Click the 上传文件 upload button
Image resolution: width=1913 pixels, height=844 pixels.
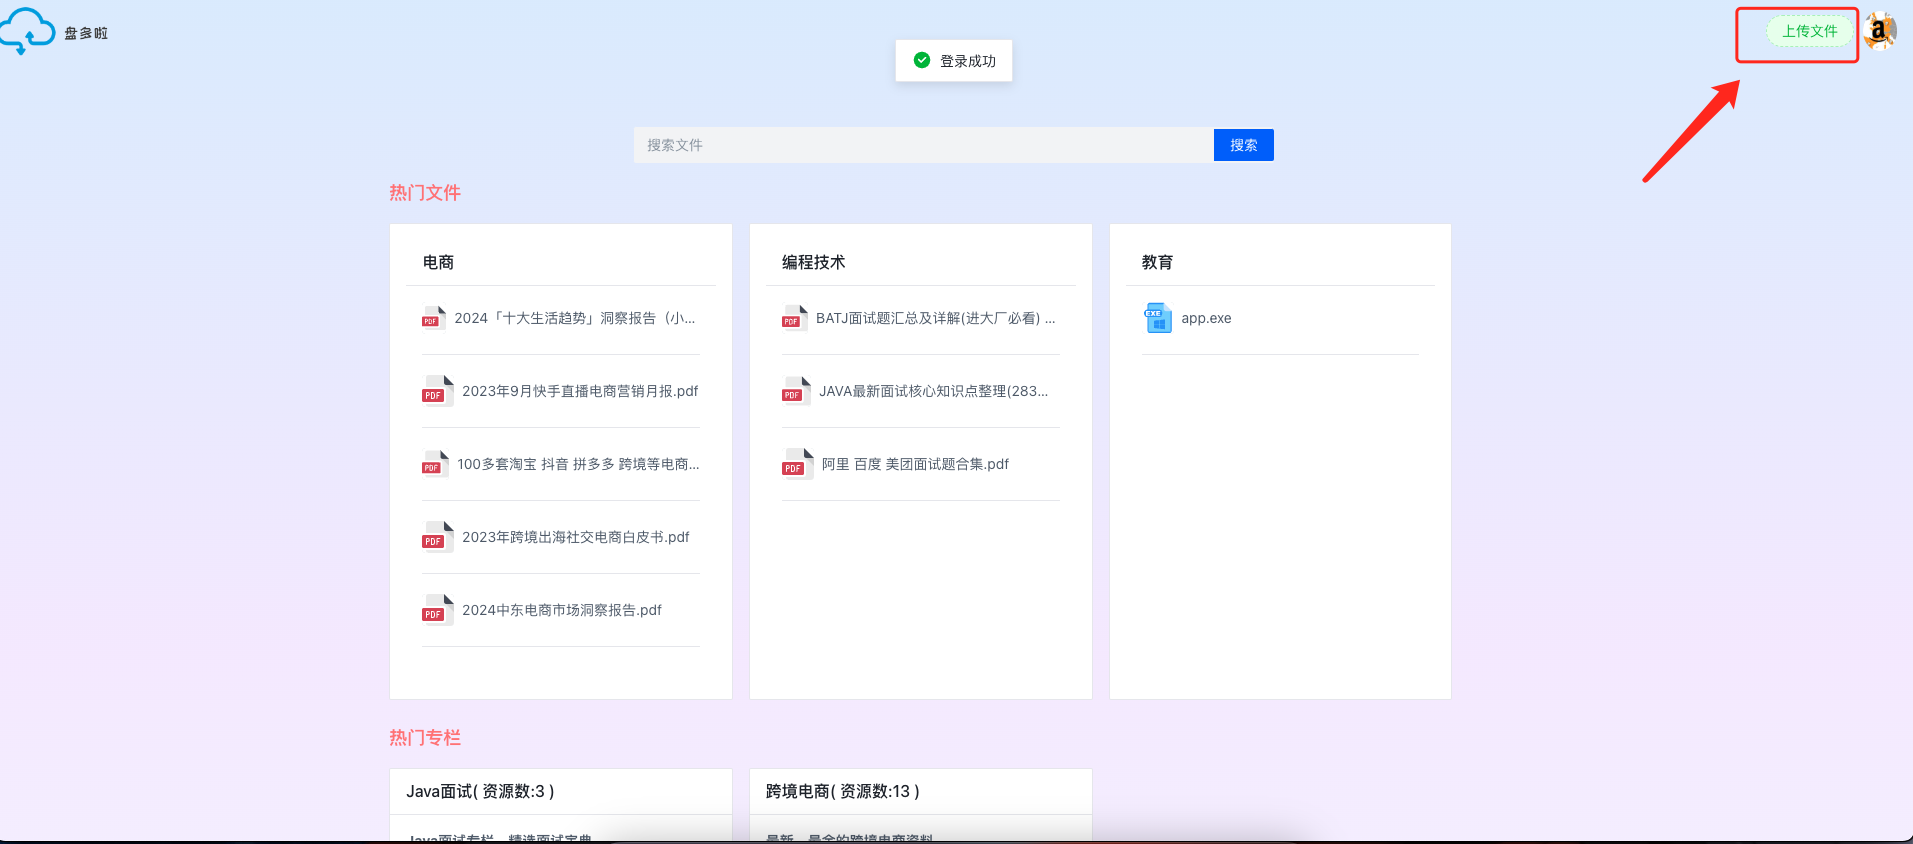(x=1810, y=31)
